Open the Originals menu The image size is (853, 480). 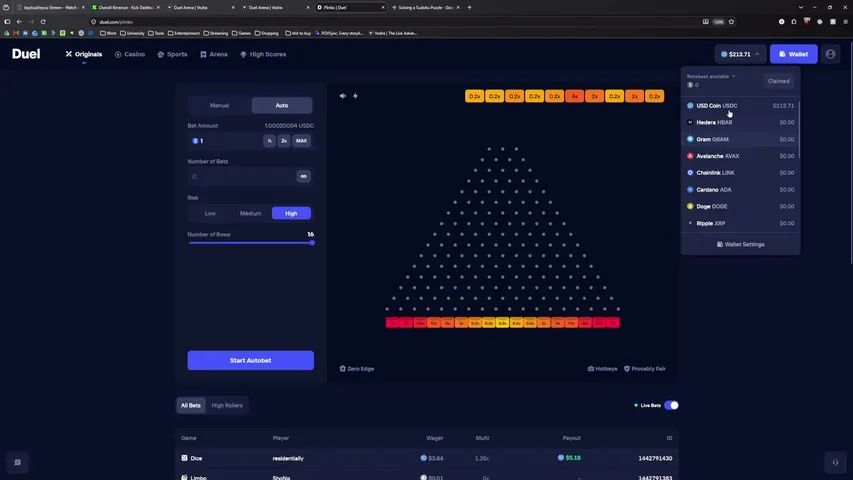coord(84,54)
